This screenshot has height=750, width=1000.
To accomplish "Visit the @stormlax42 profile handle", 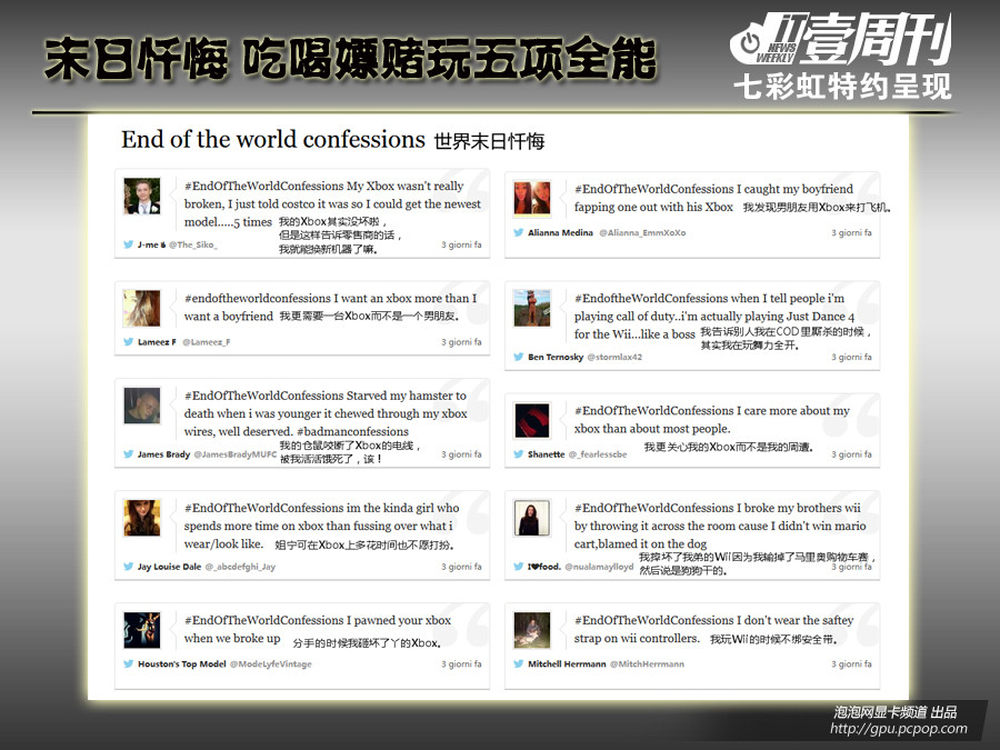I will coord(614,357).
